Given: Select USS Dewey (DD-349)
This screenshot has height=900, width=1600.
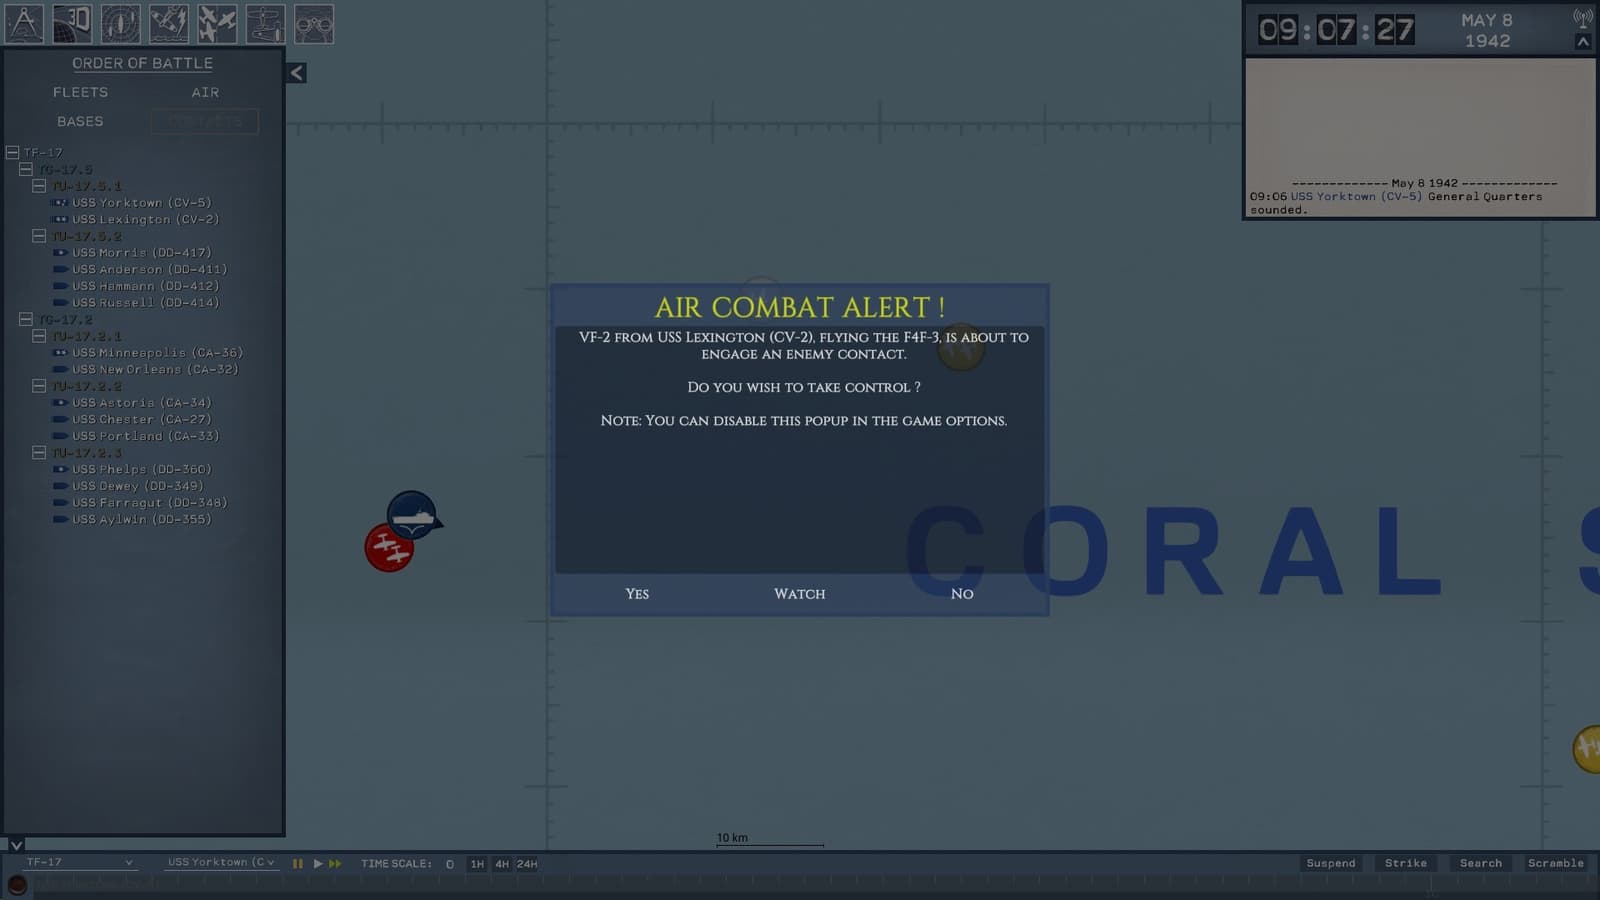Looking at the screenshot, I should [x=138, y=486].
